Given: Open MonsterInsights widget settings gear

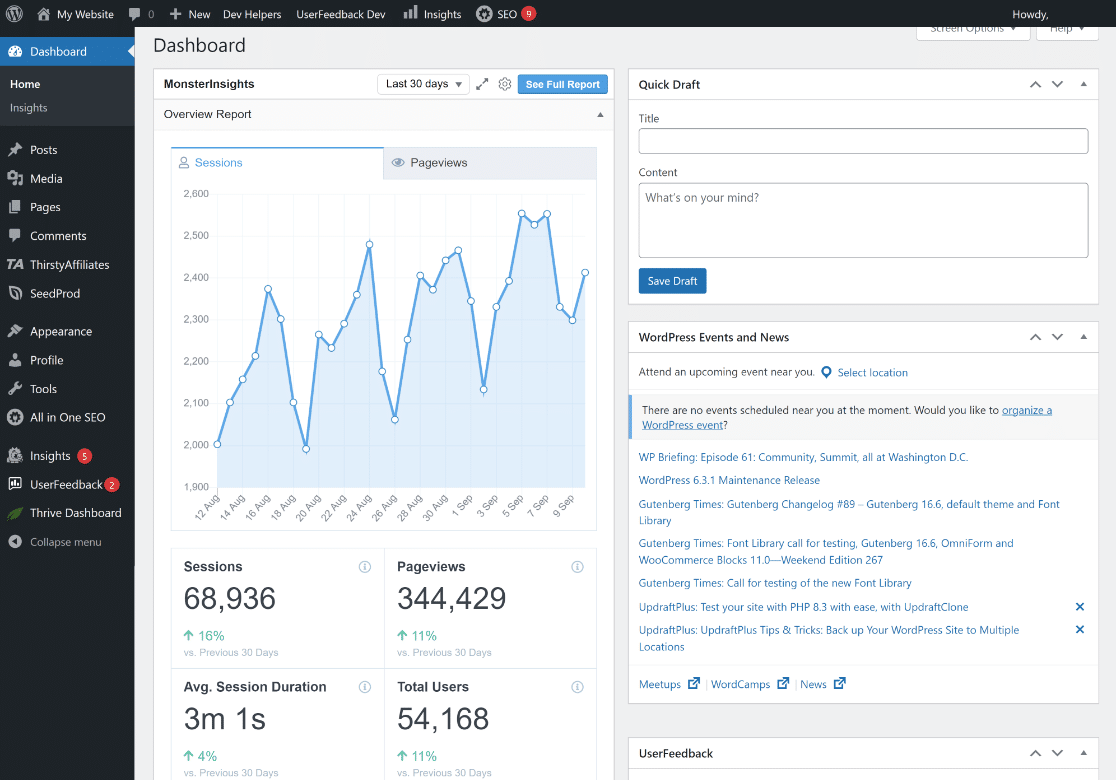Looking at the screenshot, I should pos(505,84).
